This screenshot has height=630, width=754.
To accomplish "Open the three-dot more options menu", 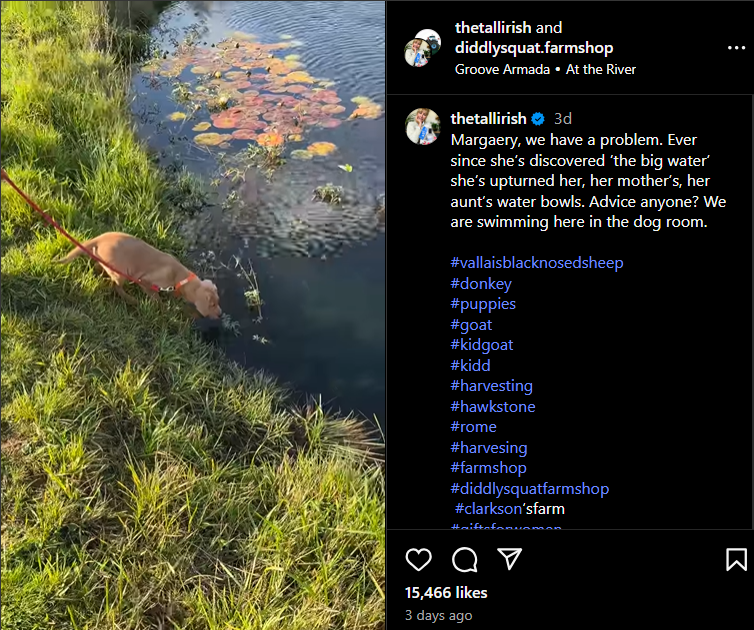I will (x=736, y=48).
